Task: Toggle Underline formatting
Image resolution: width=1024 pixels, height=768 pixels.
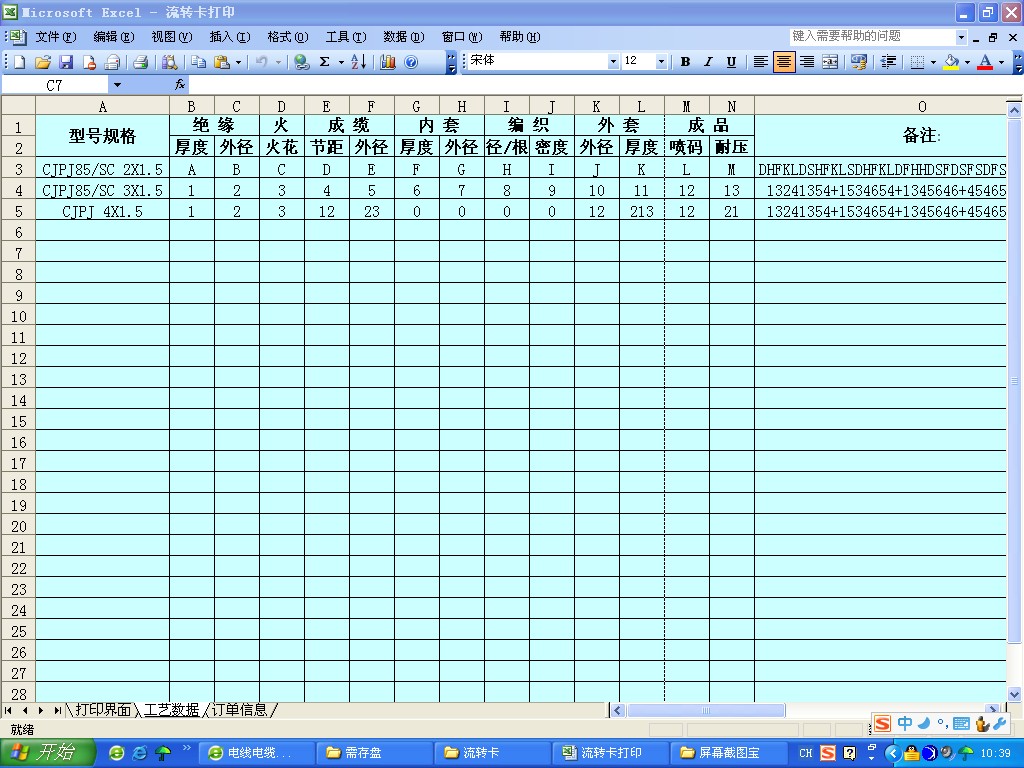Action: pyautogui.click(x=731, y=62)
